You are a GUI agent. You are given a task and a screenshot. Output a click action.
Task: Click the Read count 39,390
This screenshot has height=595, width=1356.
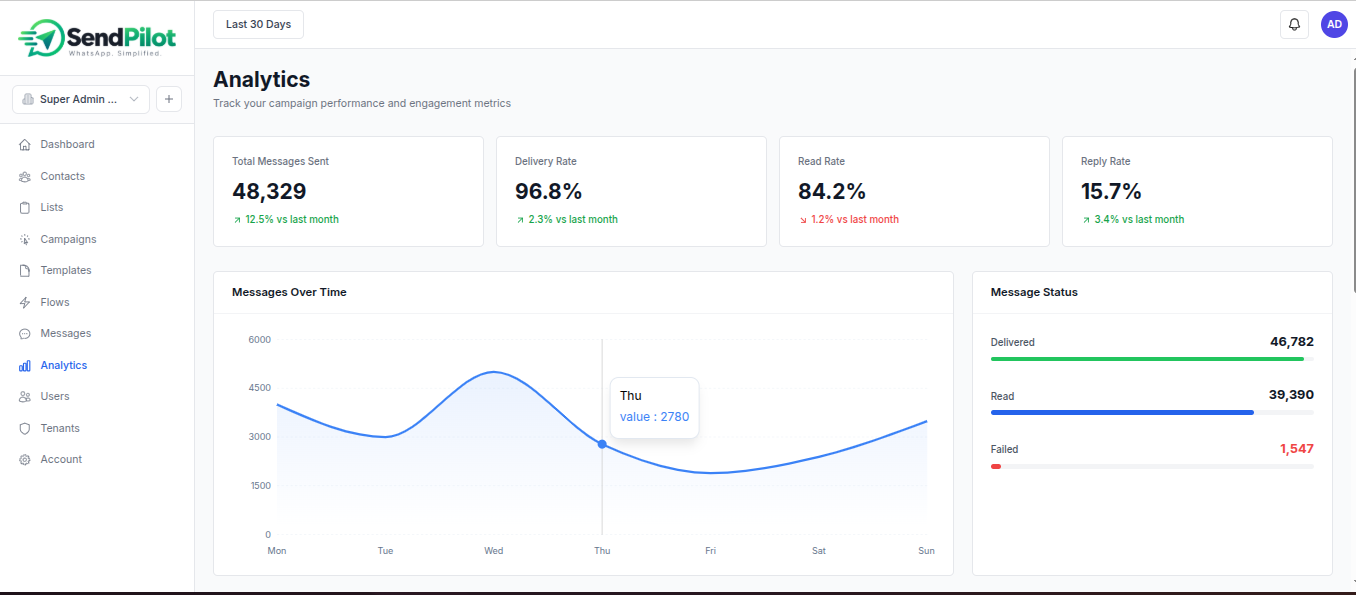1291,395
